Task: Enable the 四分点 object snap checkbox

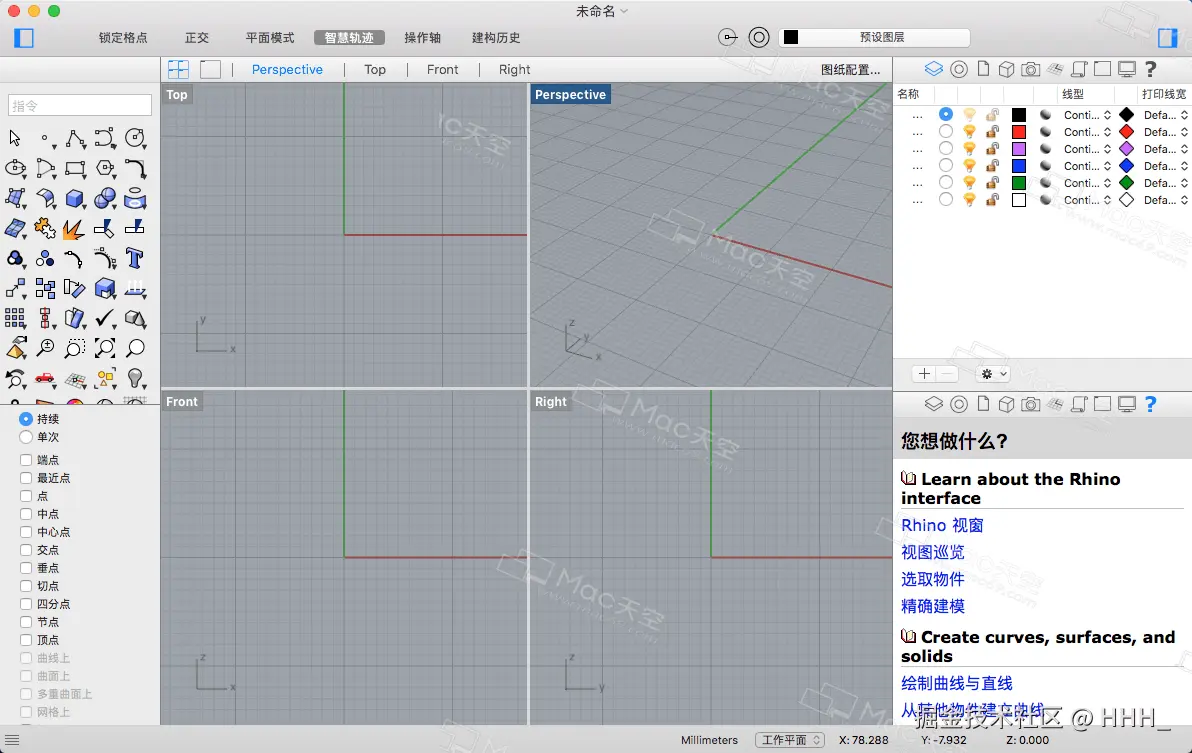Action: pos(26,604)
